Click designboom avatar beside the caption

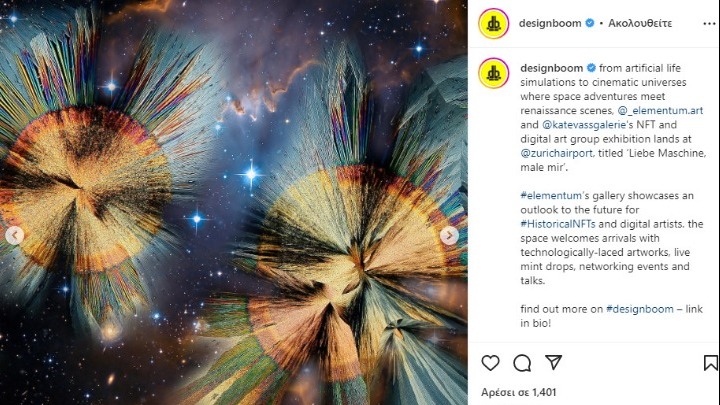click(x=494, y=73)
